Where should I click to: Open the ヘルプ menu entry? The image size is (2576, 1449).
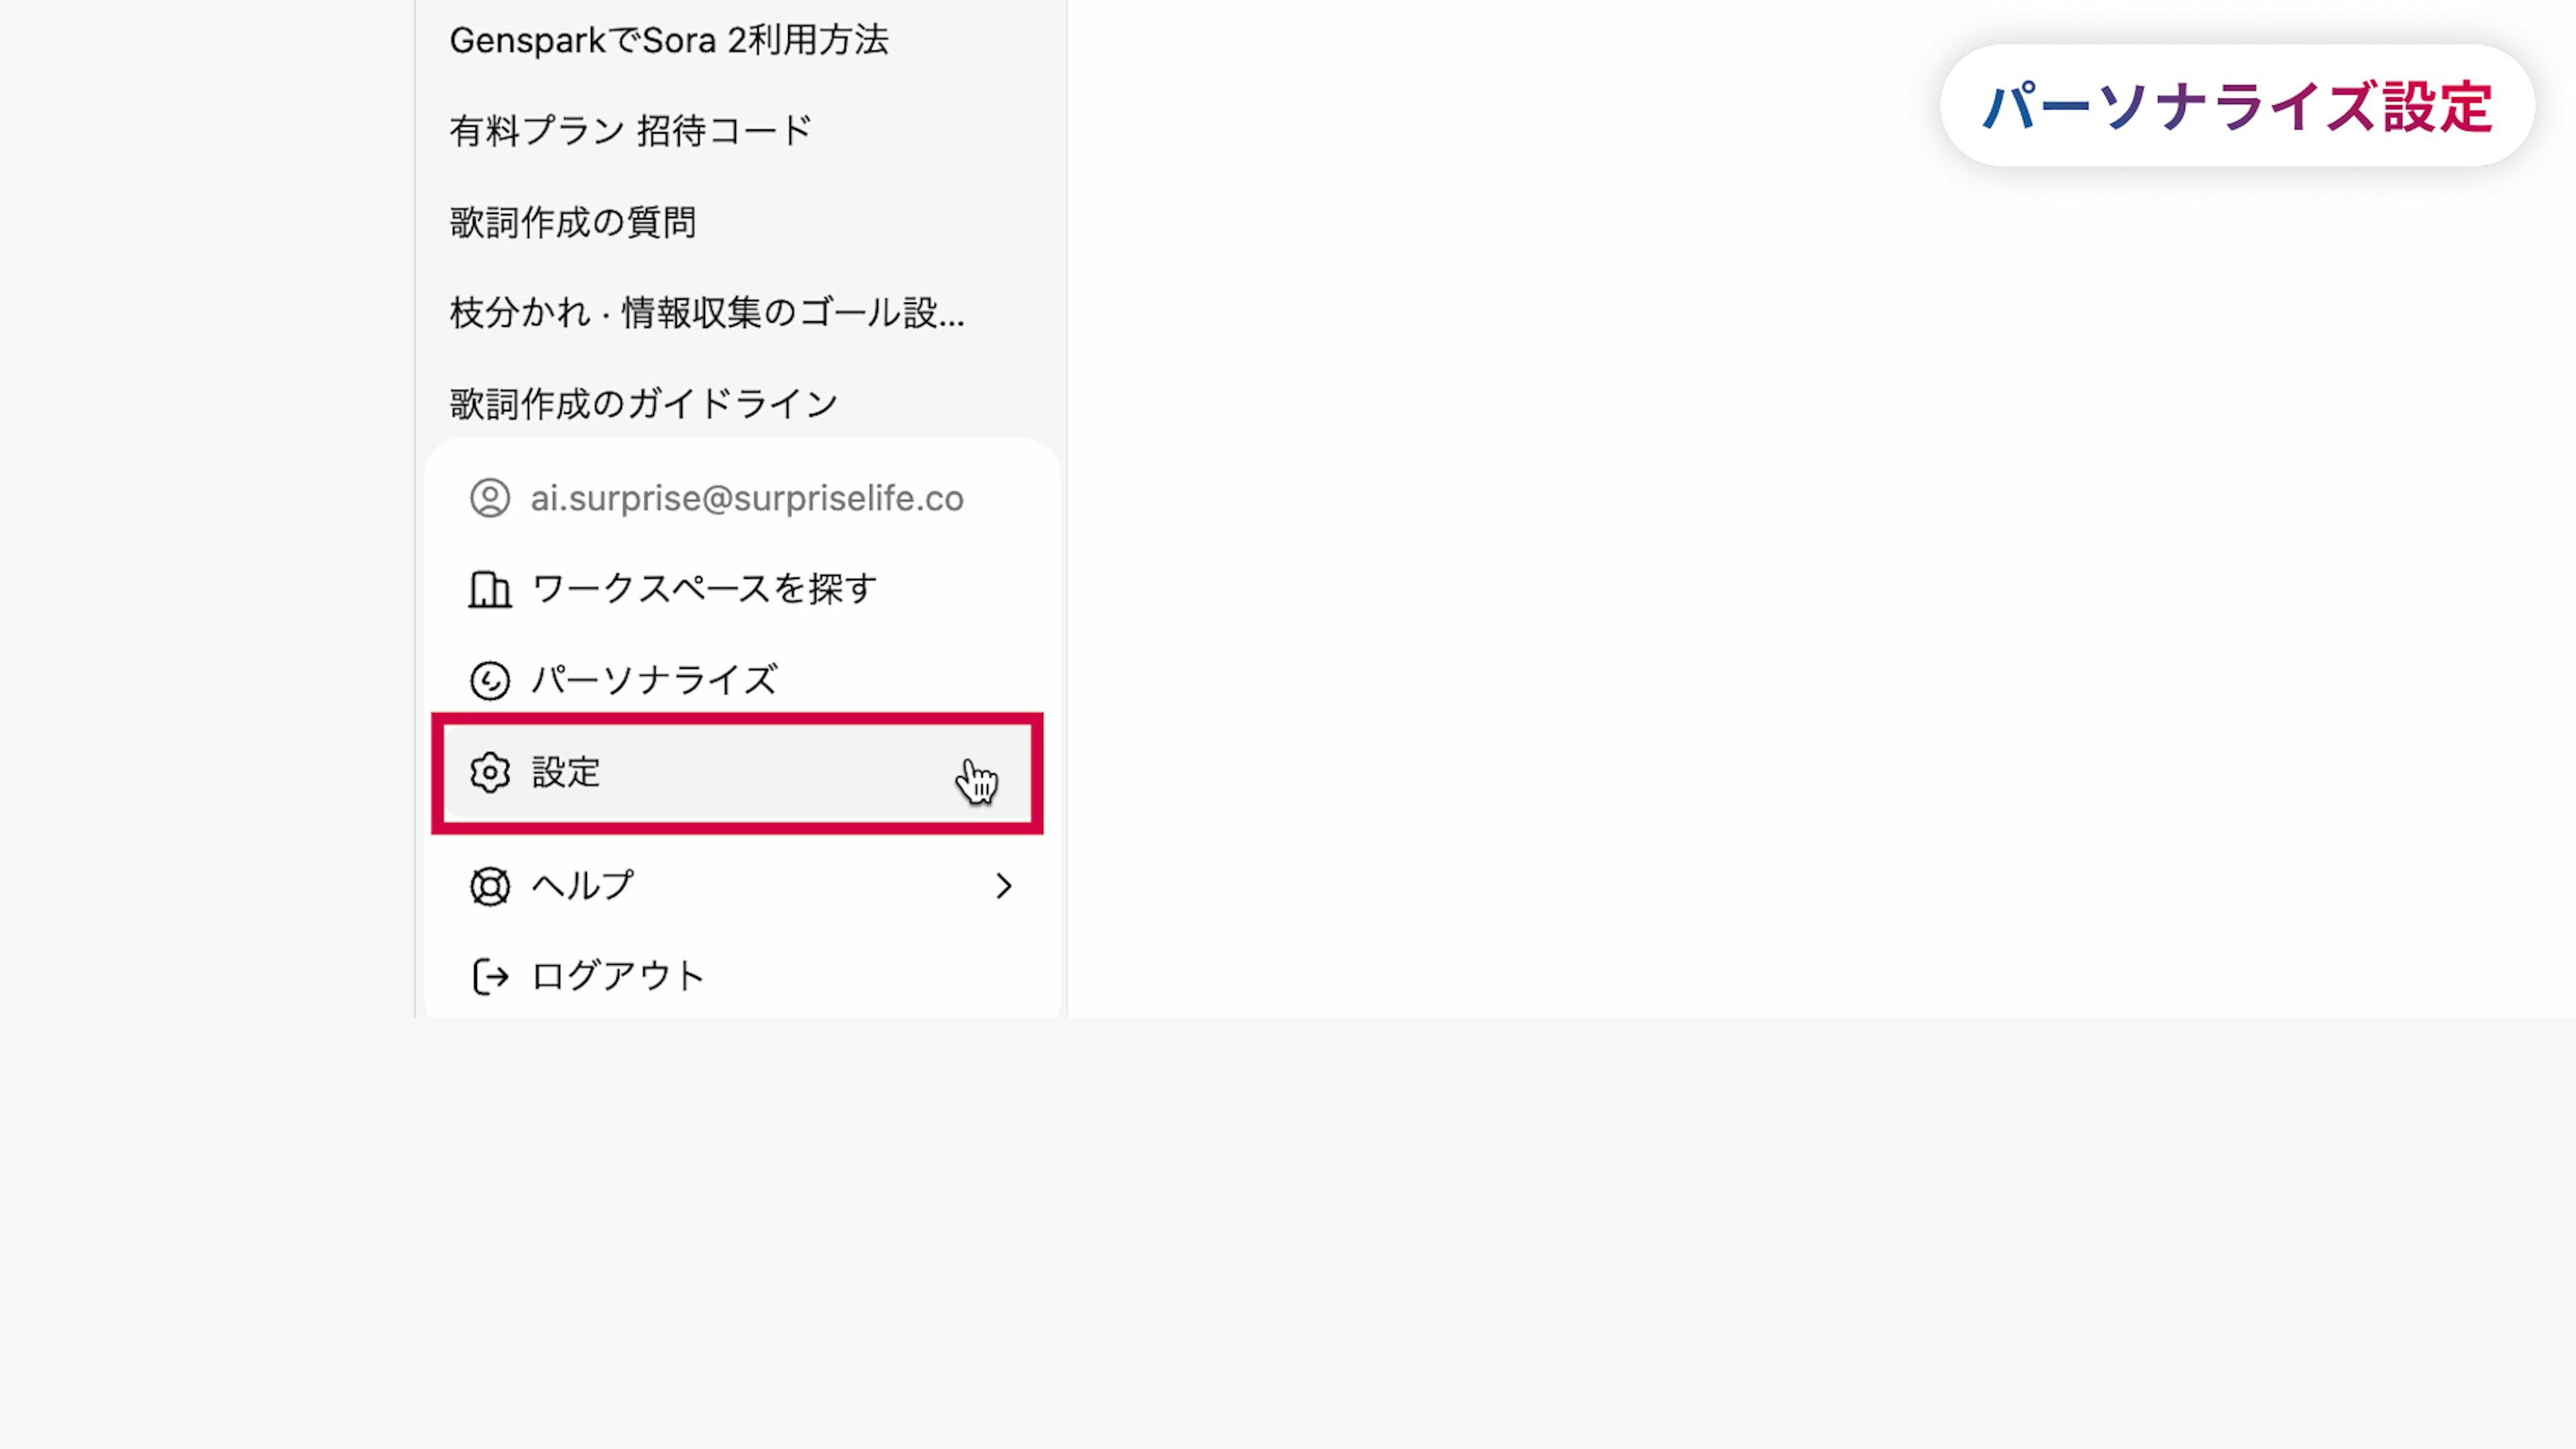tap(582, 886)
